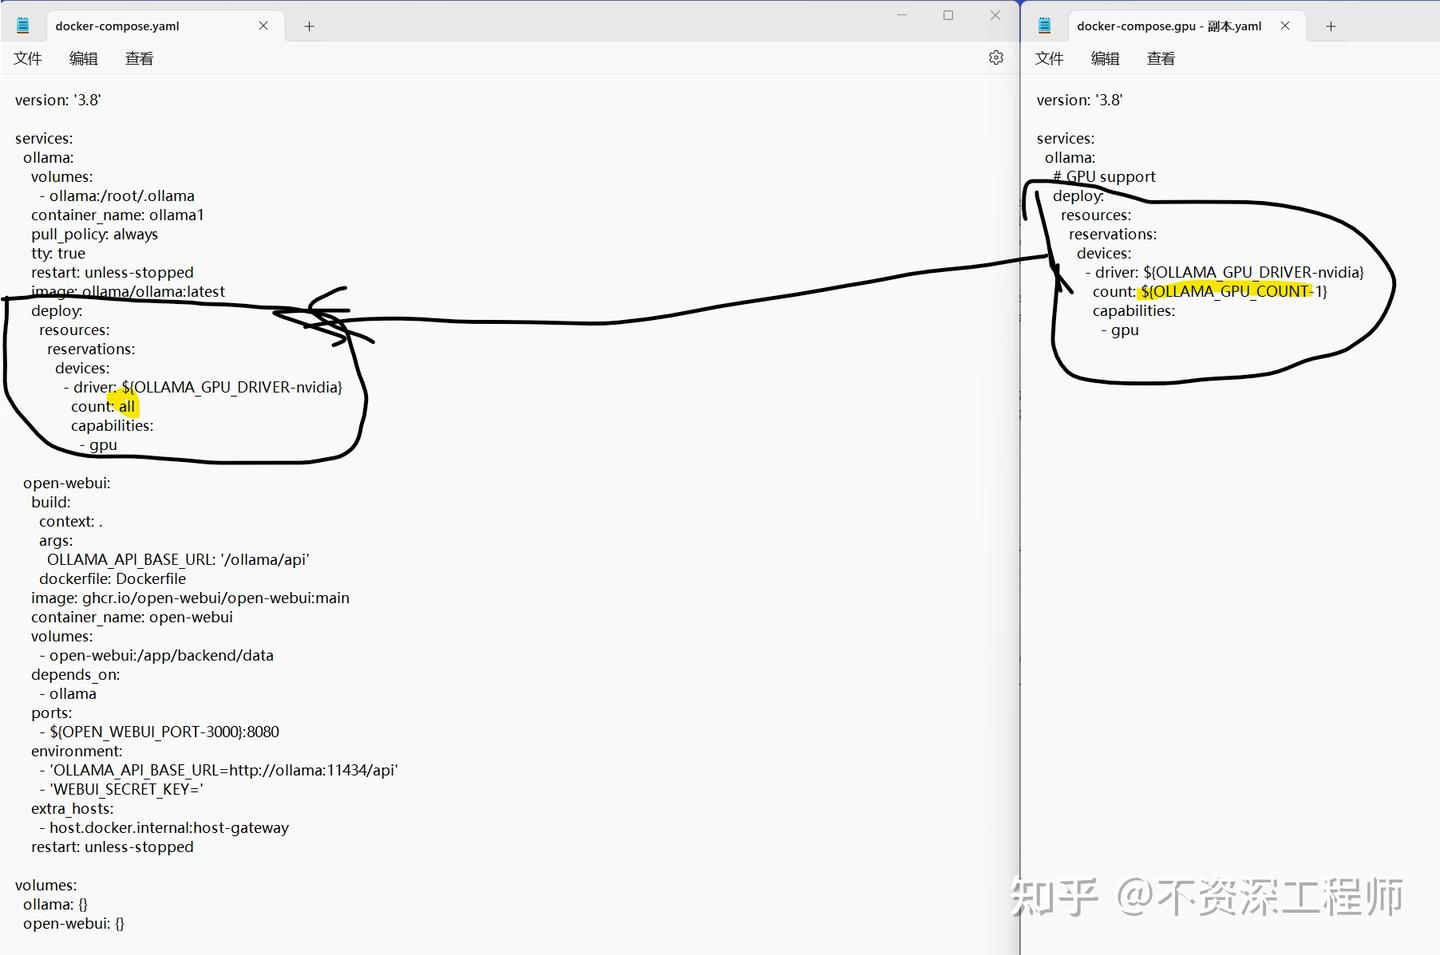
Task: Close the left Notepad window
Action: (995, 15)
